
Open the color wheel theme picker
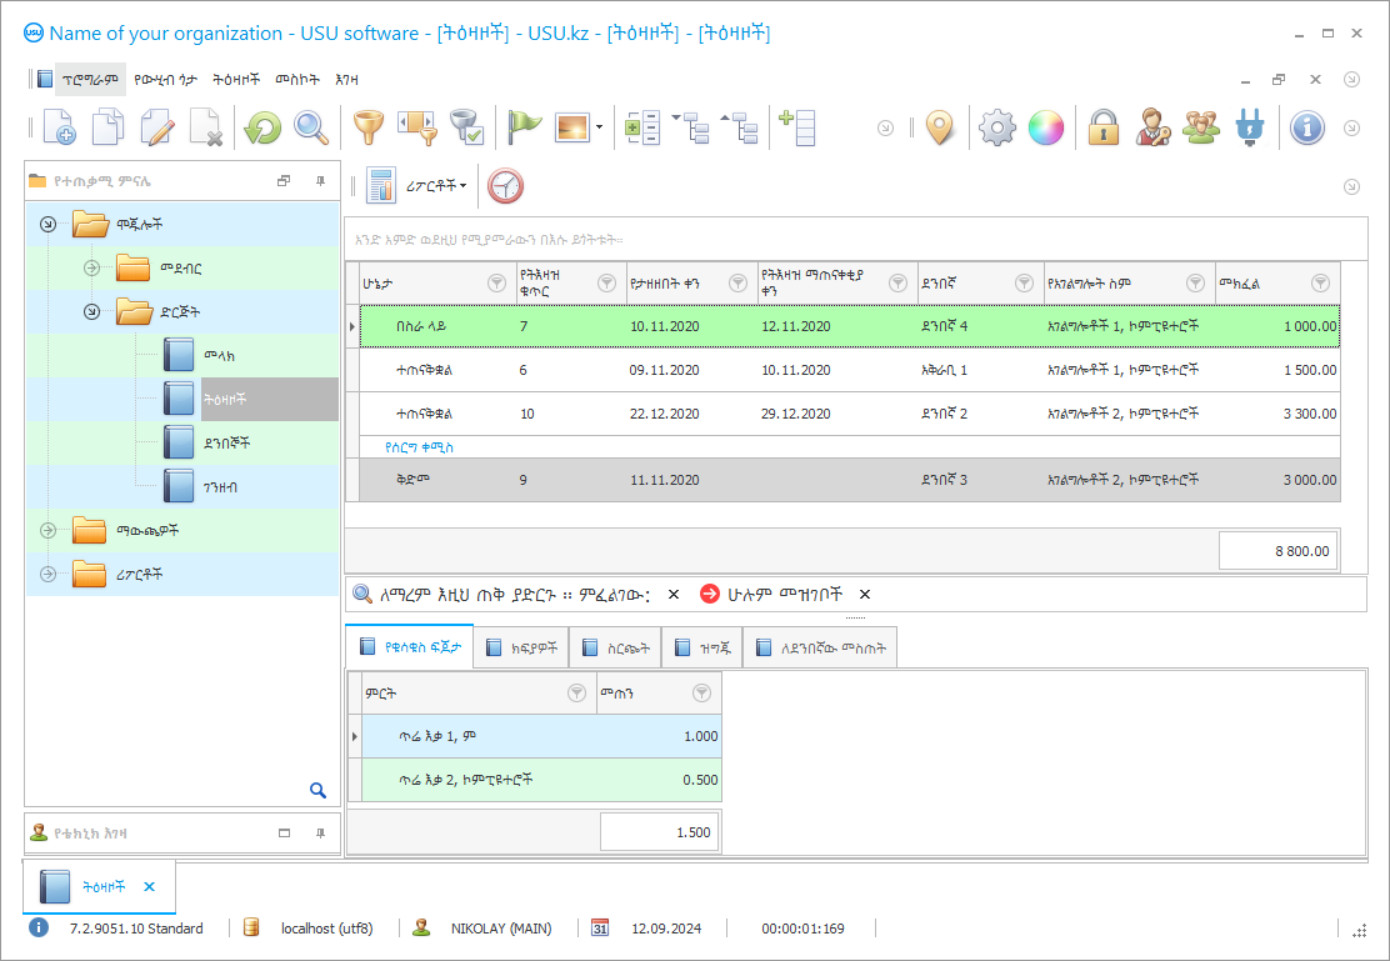point(1046,128)
